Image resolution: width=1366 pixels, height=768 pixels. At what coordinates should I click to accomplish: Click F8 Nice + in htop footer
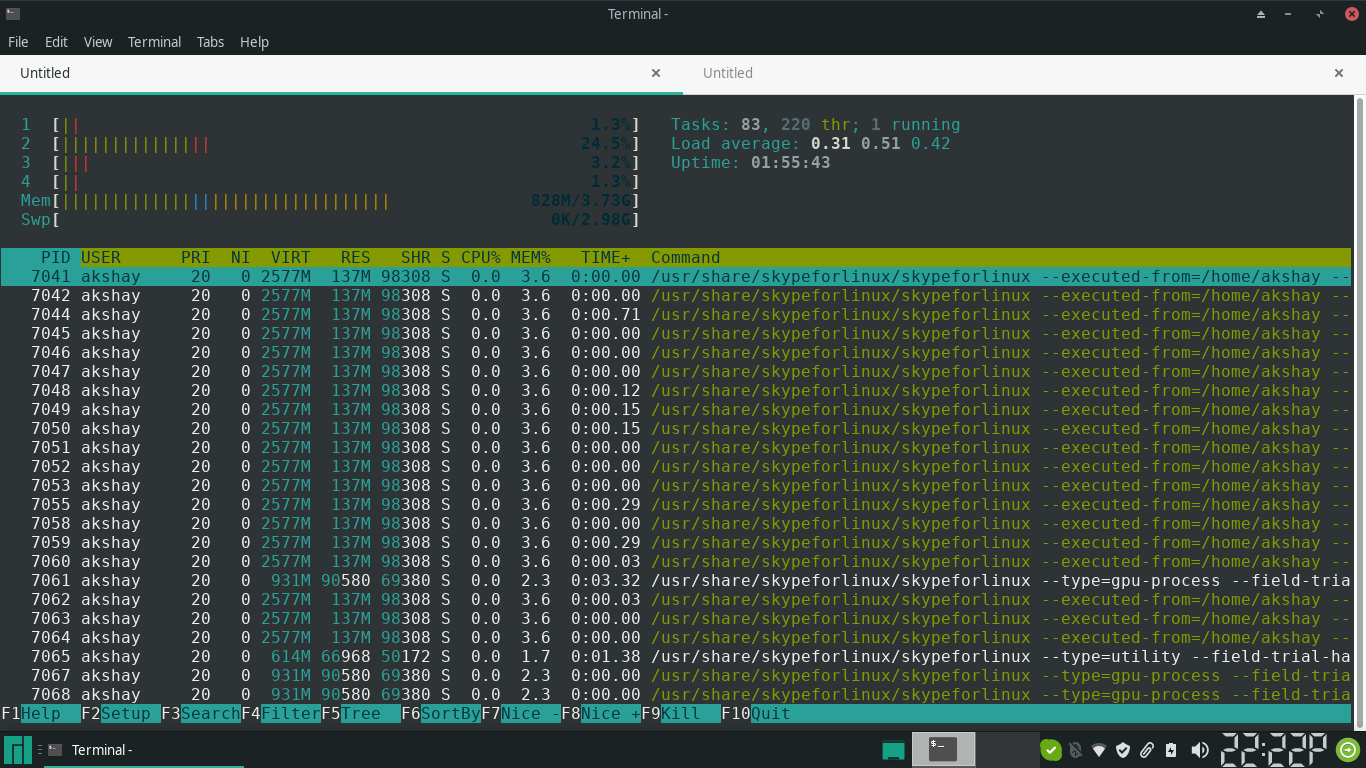pos(601,714)
